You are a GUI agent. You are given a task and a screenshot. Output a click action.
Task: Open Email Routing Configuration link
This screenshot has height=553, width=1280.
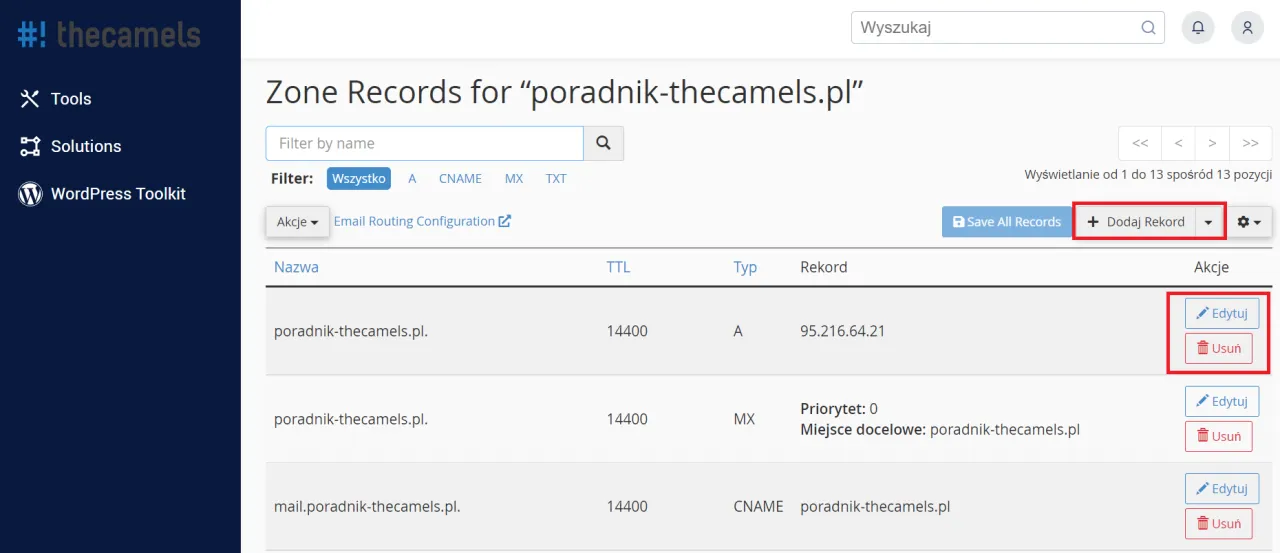(422, 221)
